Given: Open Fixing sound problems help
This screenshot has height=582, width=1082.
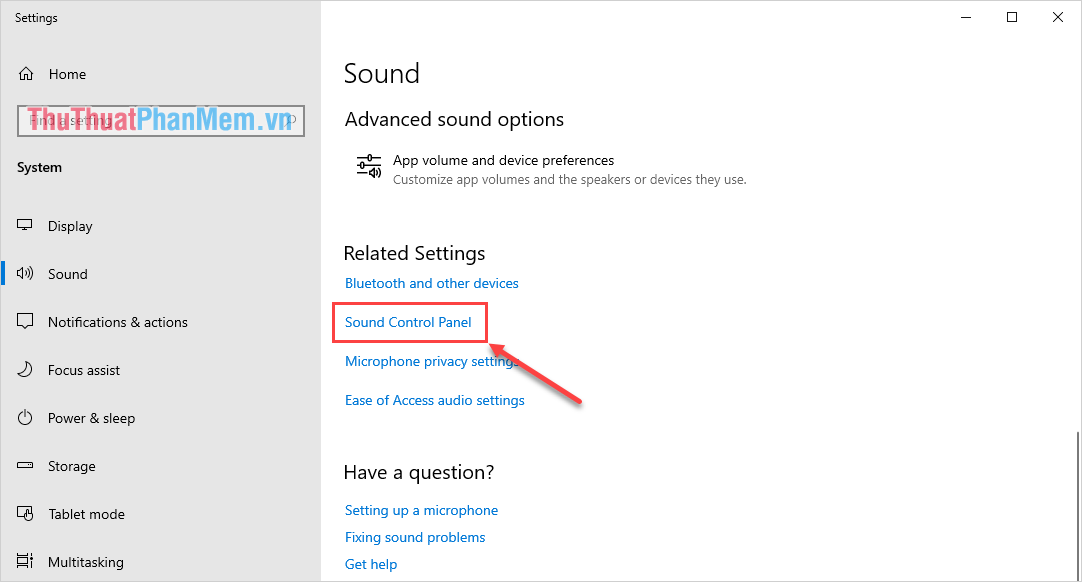Looking at the screenshot, I should (415, 537).
